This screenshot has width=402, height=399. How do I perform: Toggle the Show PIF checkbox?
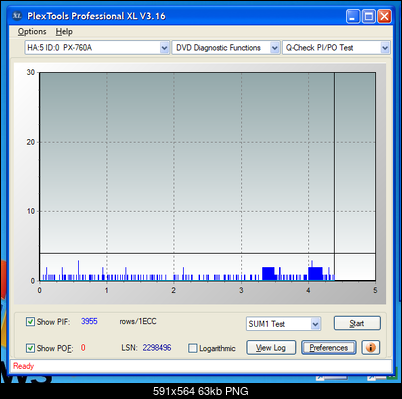coord(30,322)
